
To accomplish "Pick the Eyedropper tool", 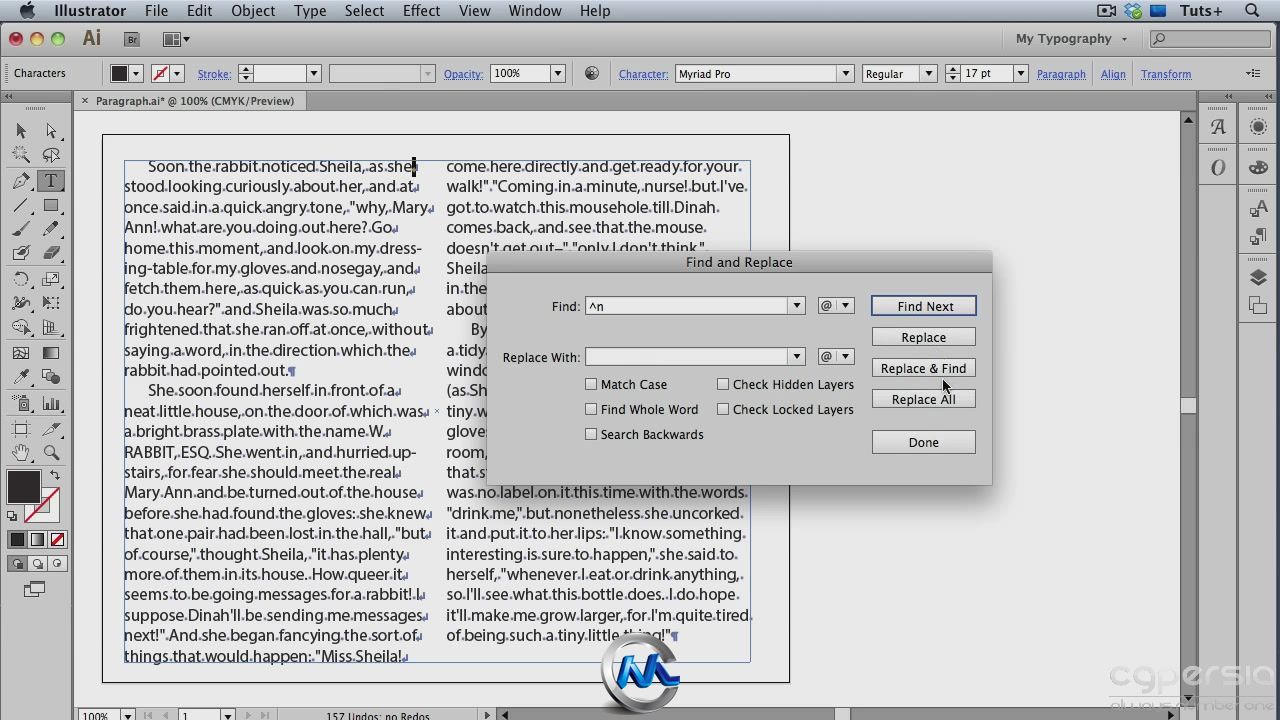I will pos(21,377).
